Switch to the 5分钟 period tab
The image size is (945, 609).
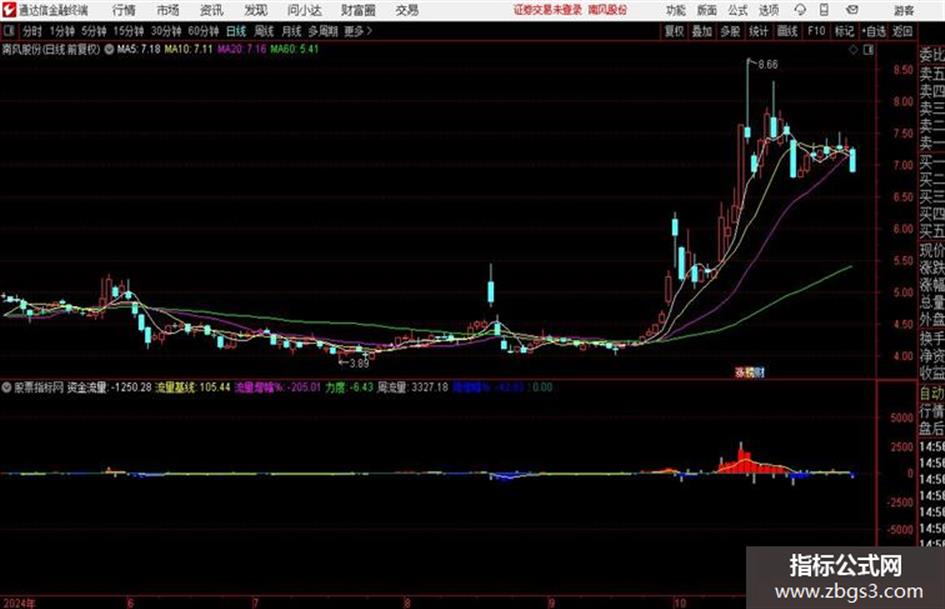(x=94, y=31)
